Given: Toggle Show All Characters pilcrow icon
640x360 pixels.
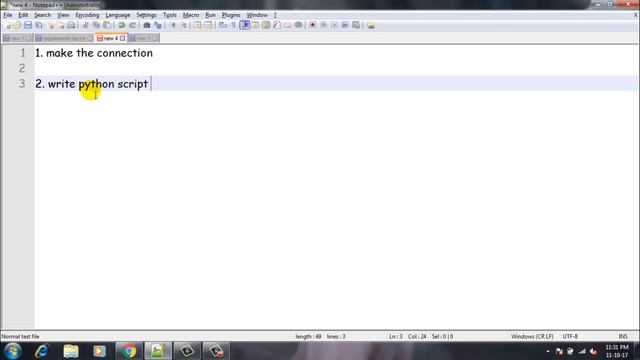Looking at the screenshot, I should pos(233,25).
